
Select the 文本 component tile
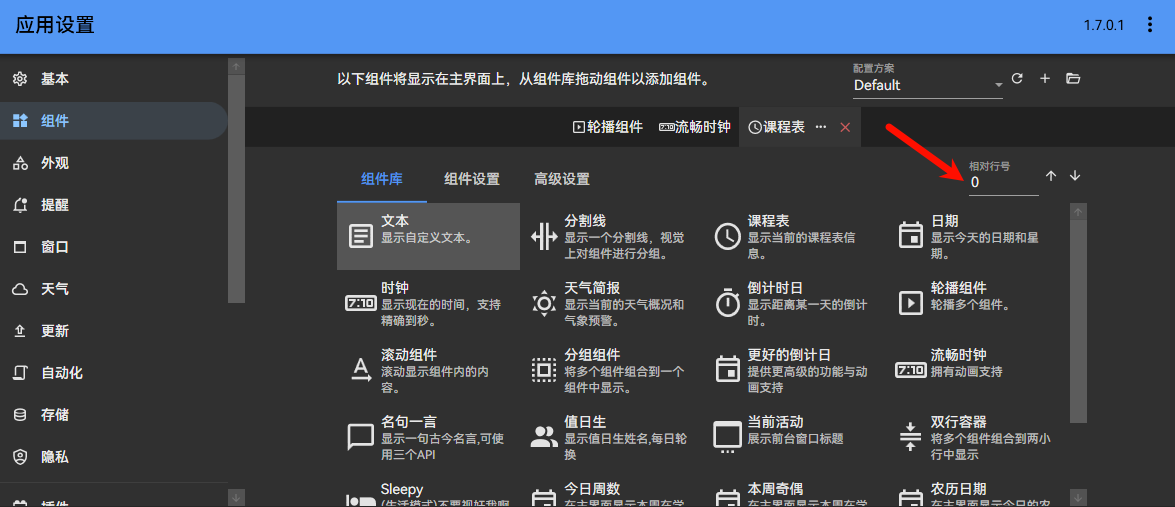(x=428, y=236)
